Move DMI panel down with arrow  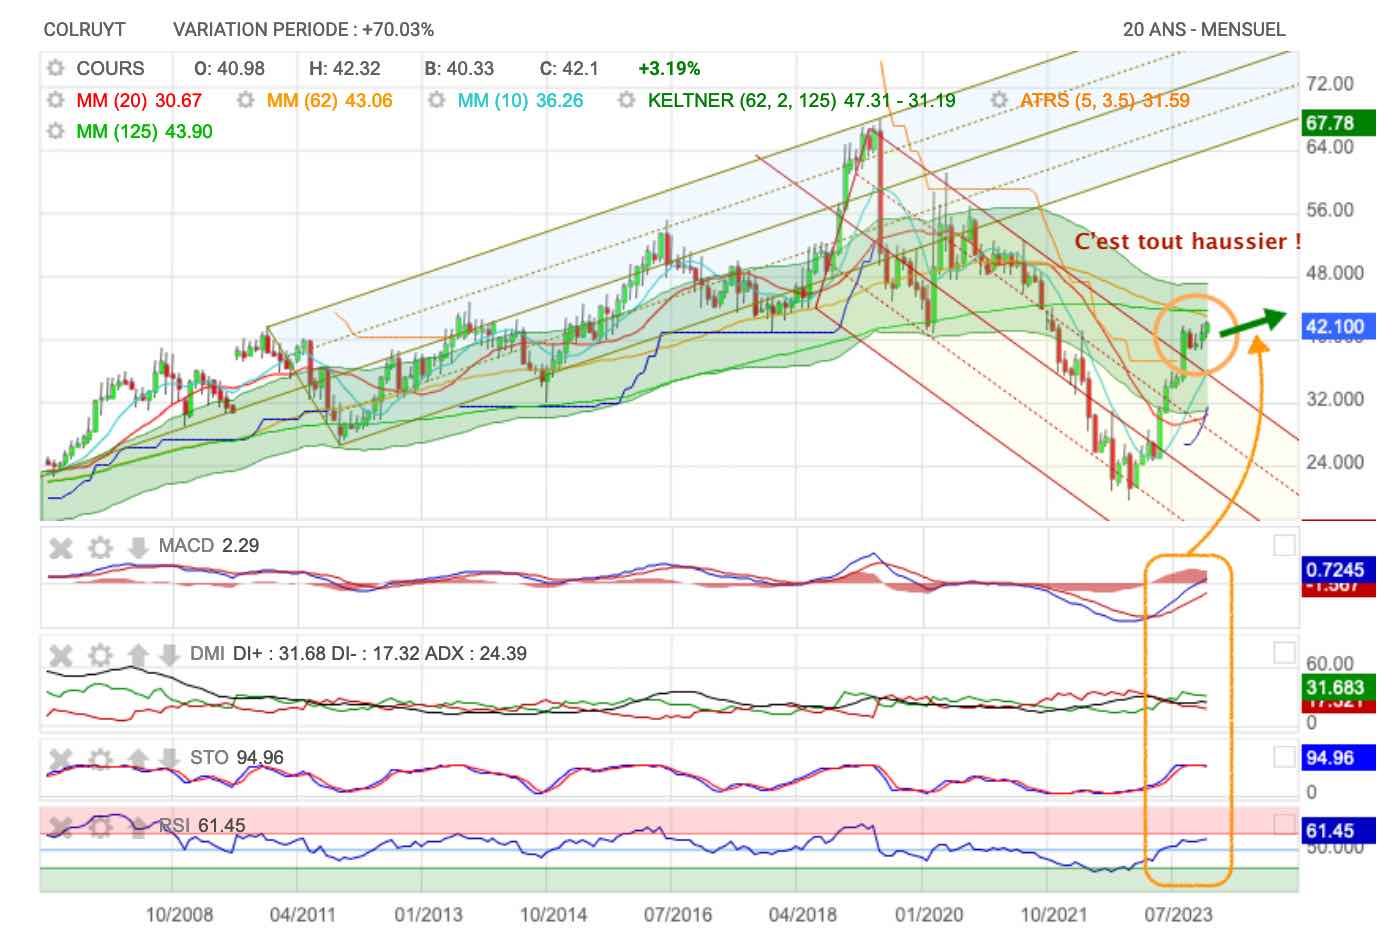coord(169,656)
